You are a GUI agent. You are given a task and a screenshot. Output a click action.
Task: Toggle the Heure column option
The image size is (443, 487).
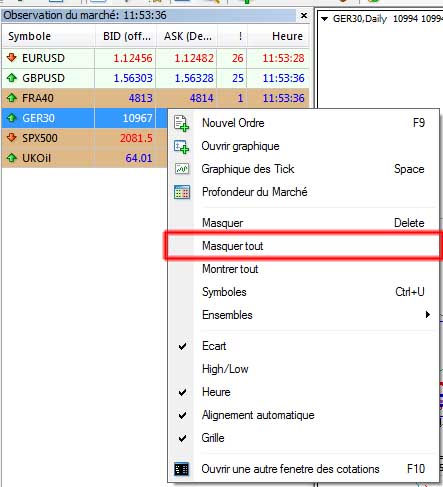(303, 392)
